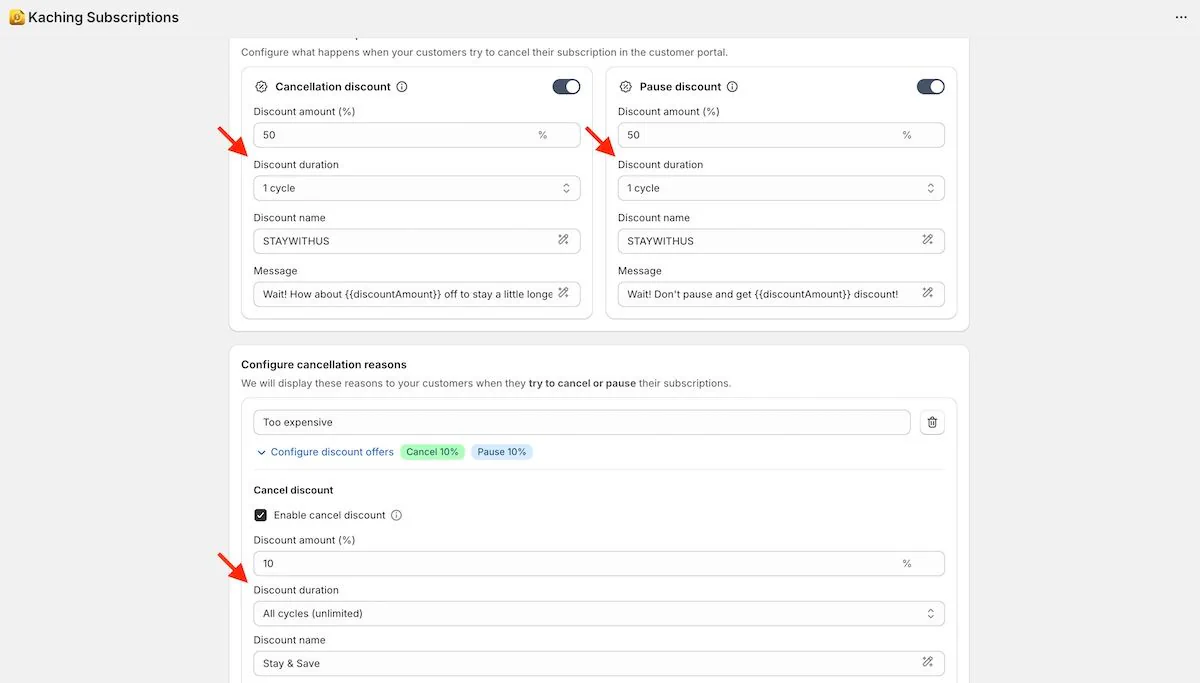Edit the Pause STAYWITHUS discount name field
This screenshot has height=683, width=1200.
tap(781, 241)
